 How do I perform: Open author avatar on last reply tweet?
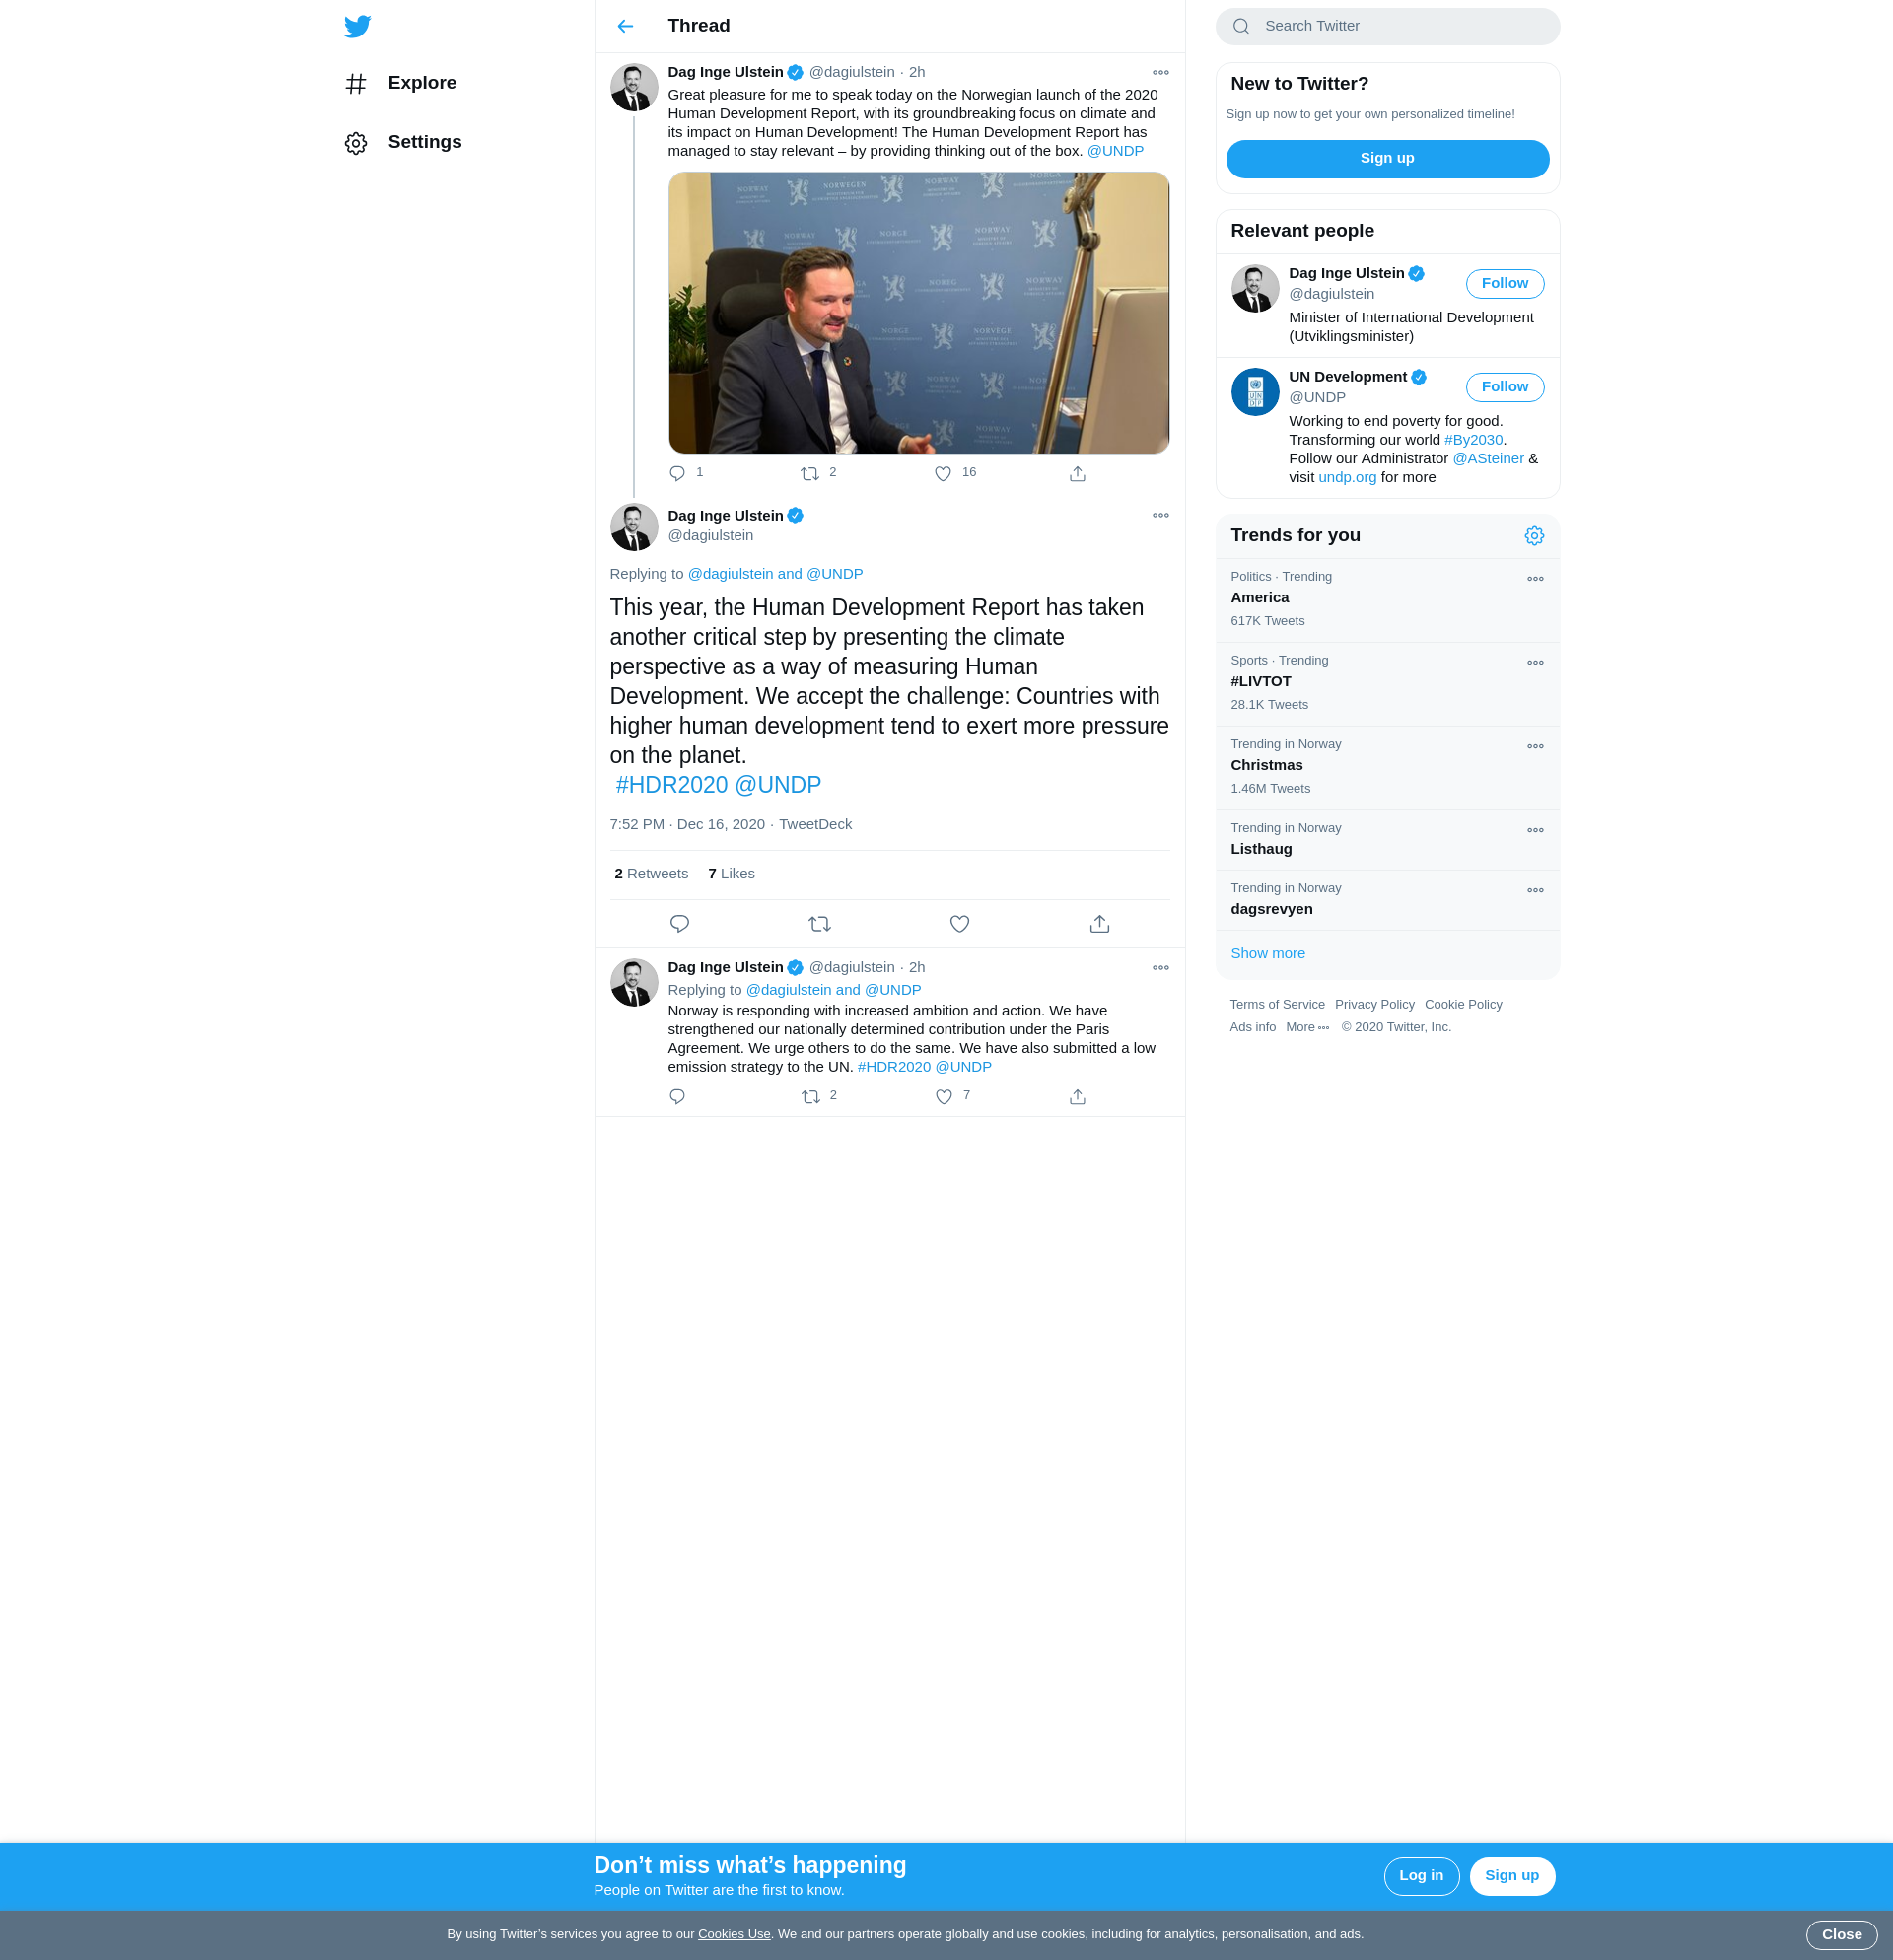tap(634, 983)
